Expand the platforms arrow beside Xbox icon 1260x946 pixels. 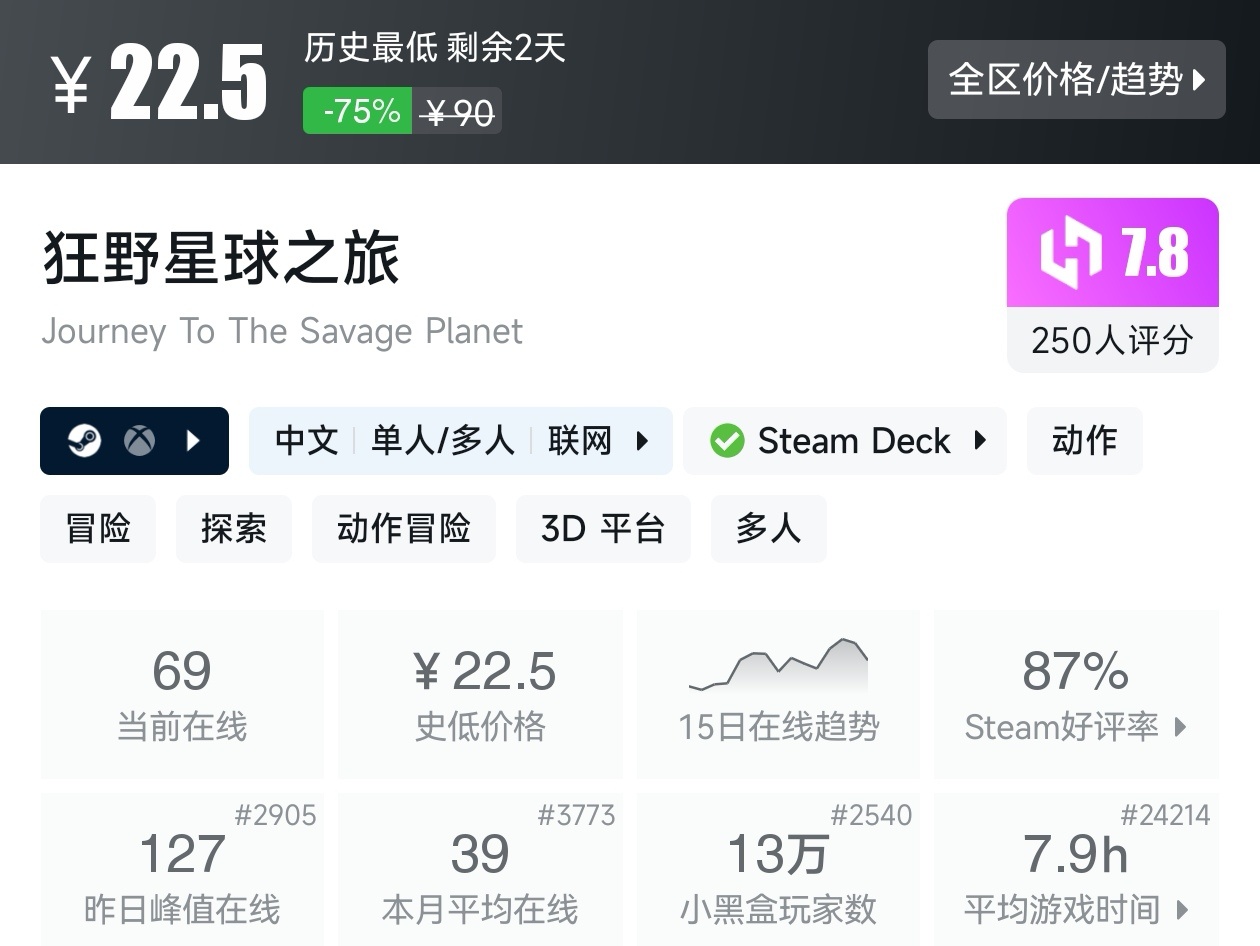click(x=194, y=441)
